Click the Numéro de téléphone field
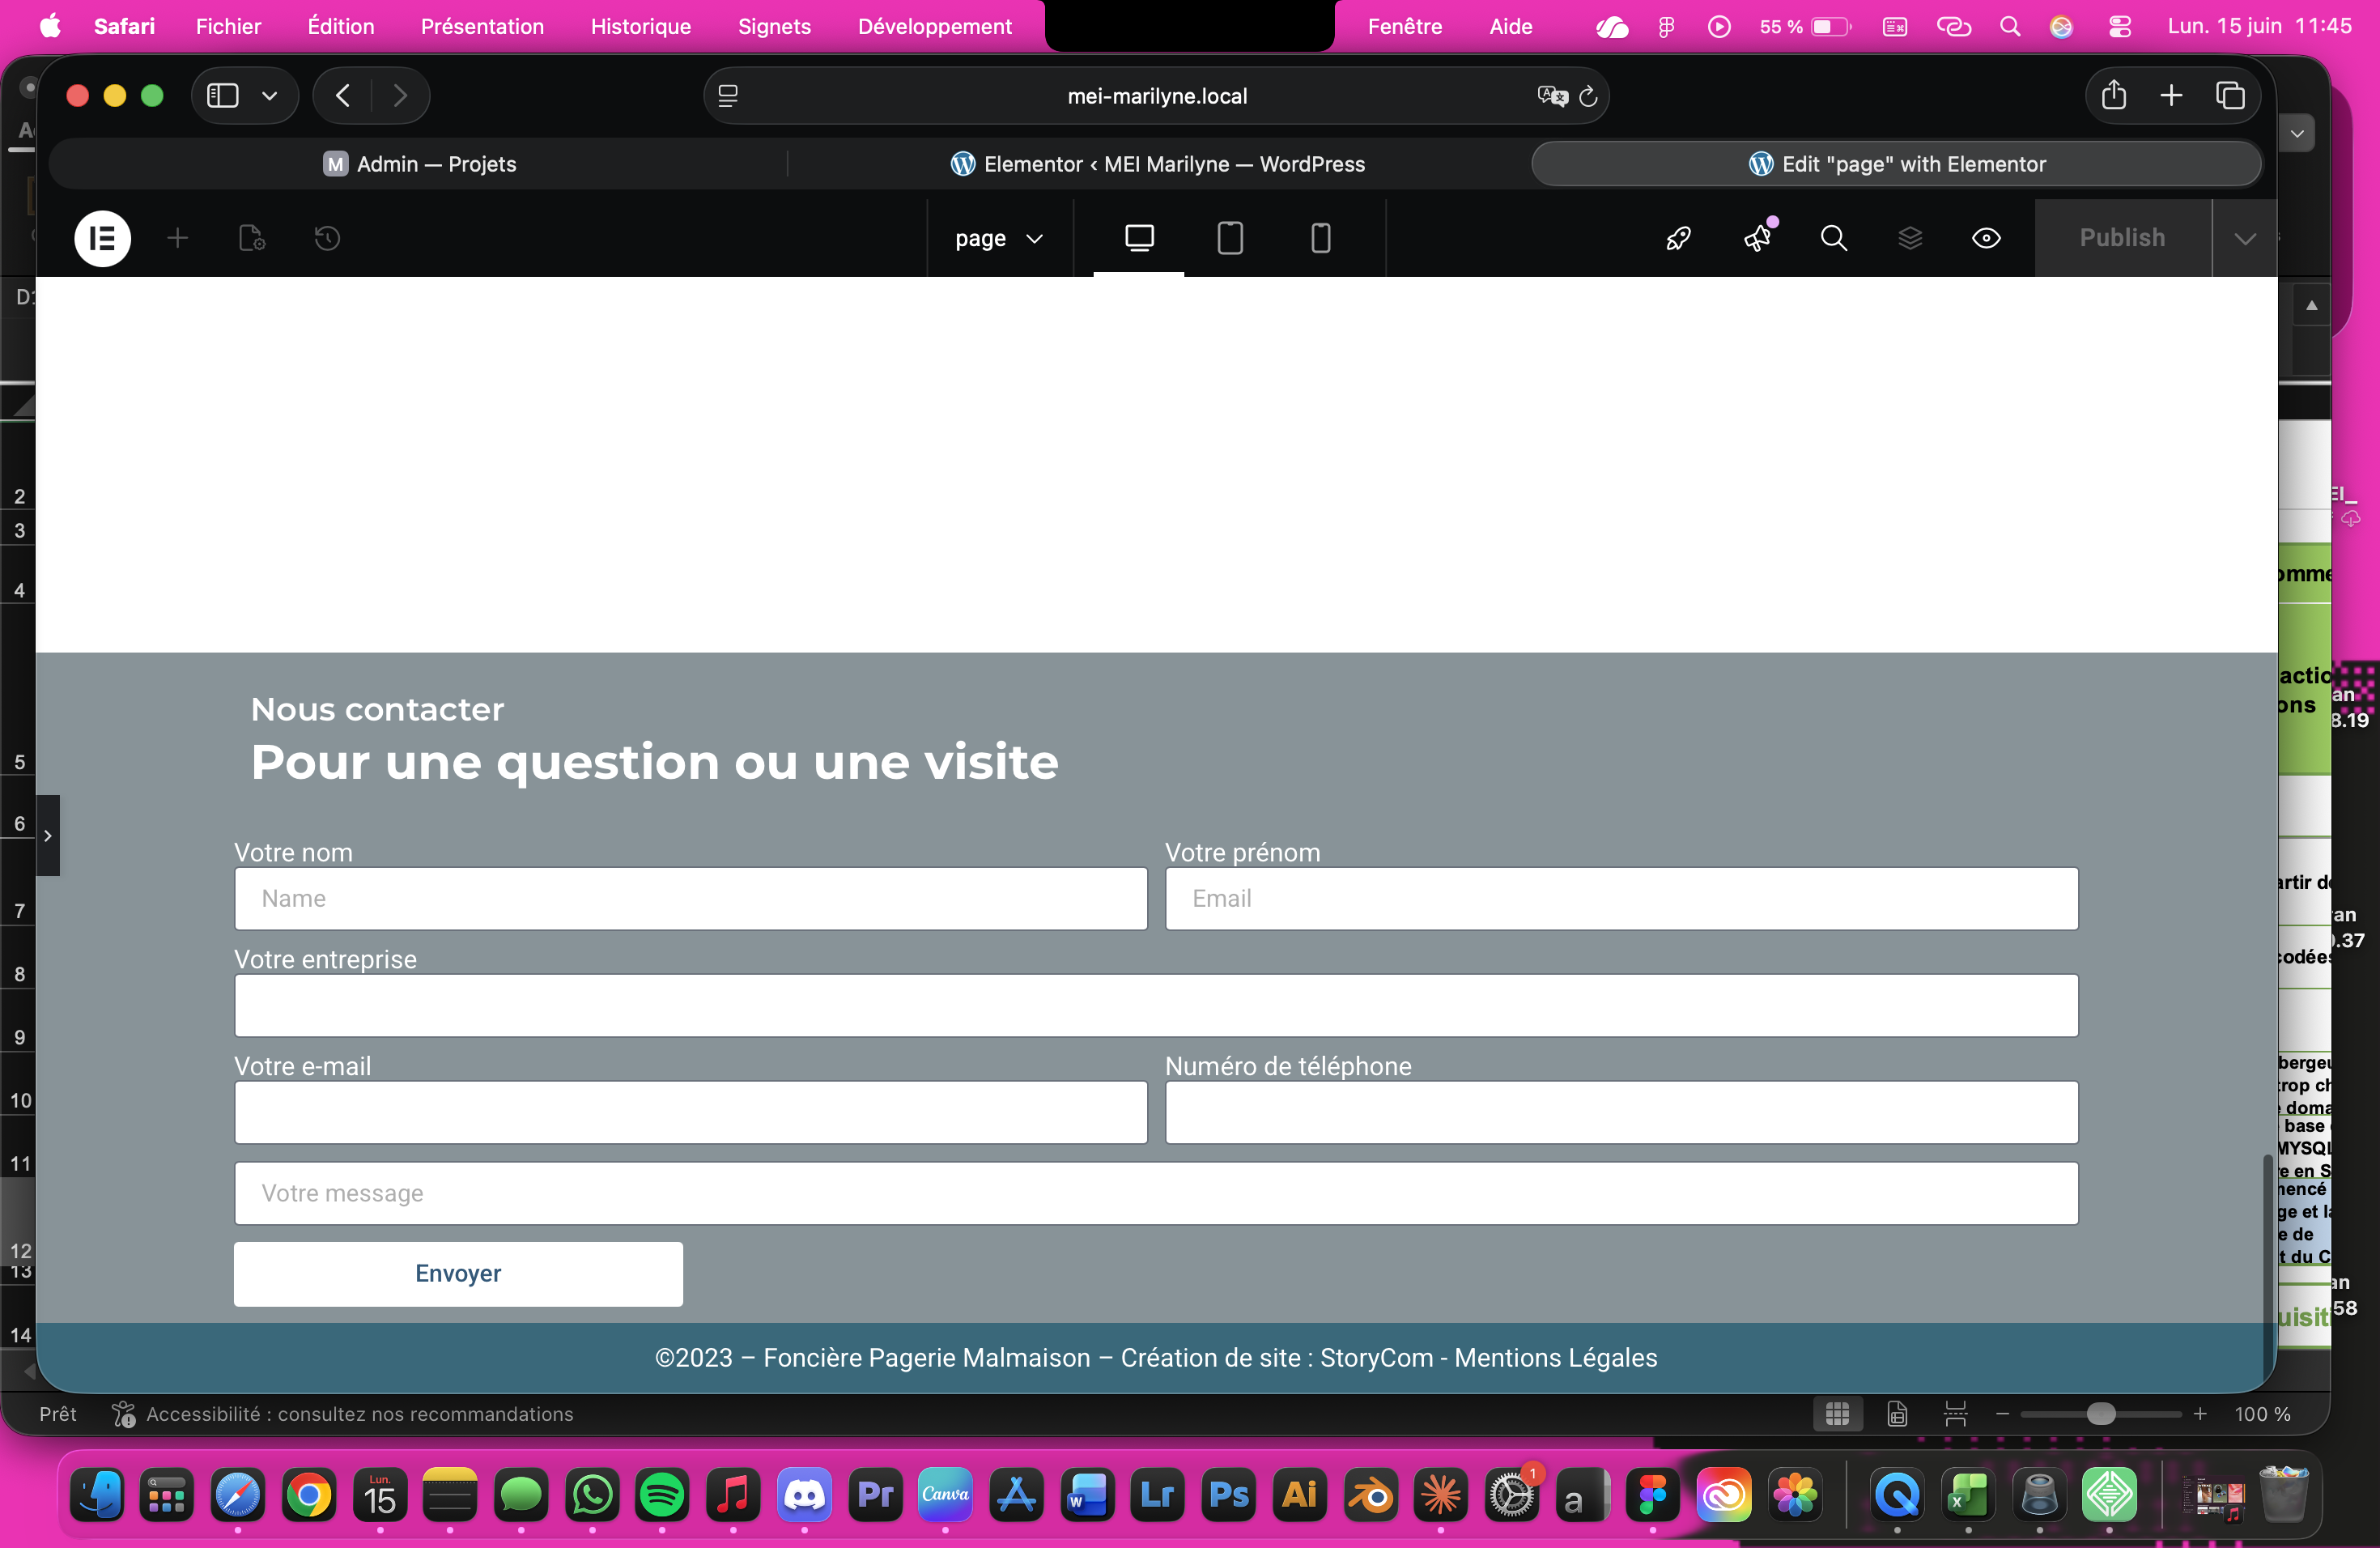Image resolution: width=2380 pixels, height=1548 pixels. point(1621,1112)
